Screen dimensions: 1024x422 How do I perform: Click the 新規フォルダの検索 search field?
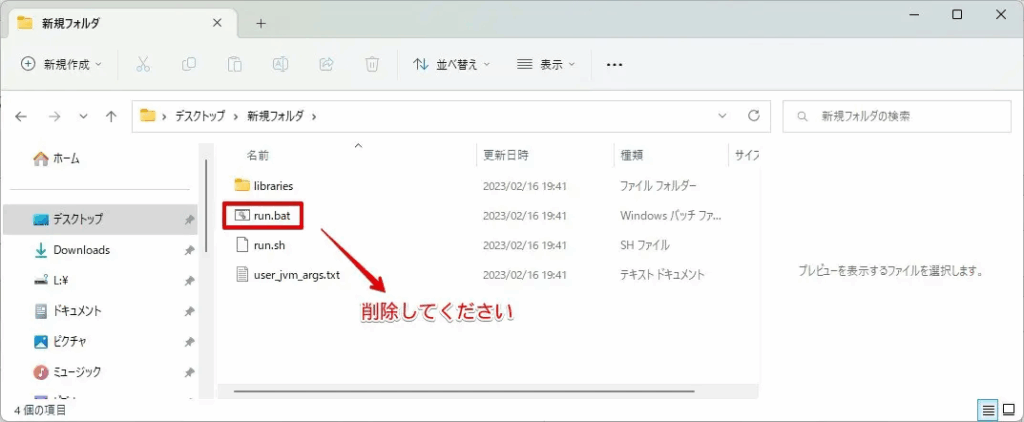click(x=900, y=116)
